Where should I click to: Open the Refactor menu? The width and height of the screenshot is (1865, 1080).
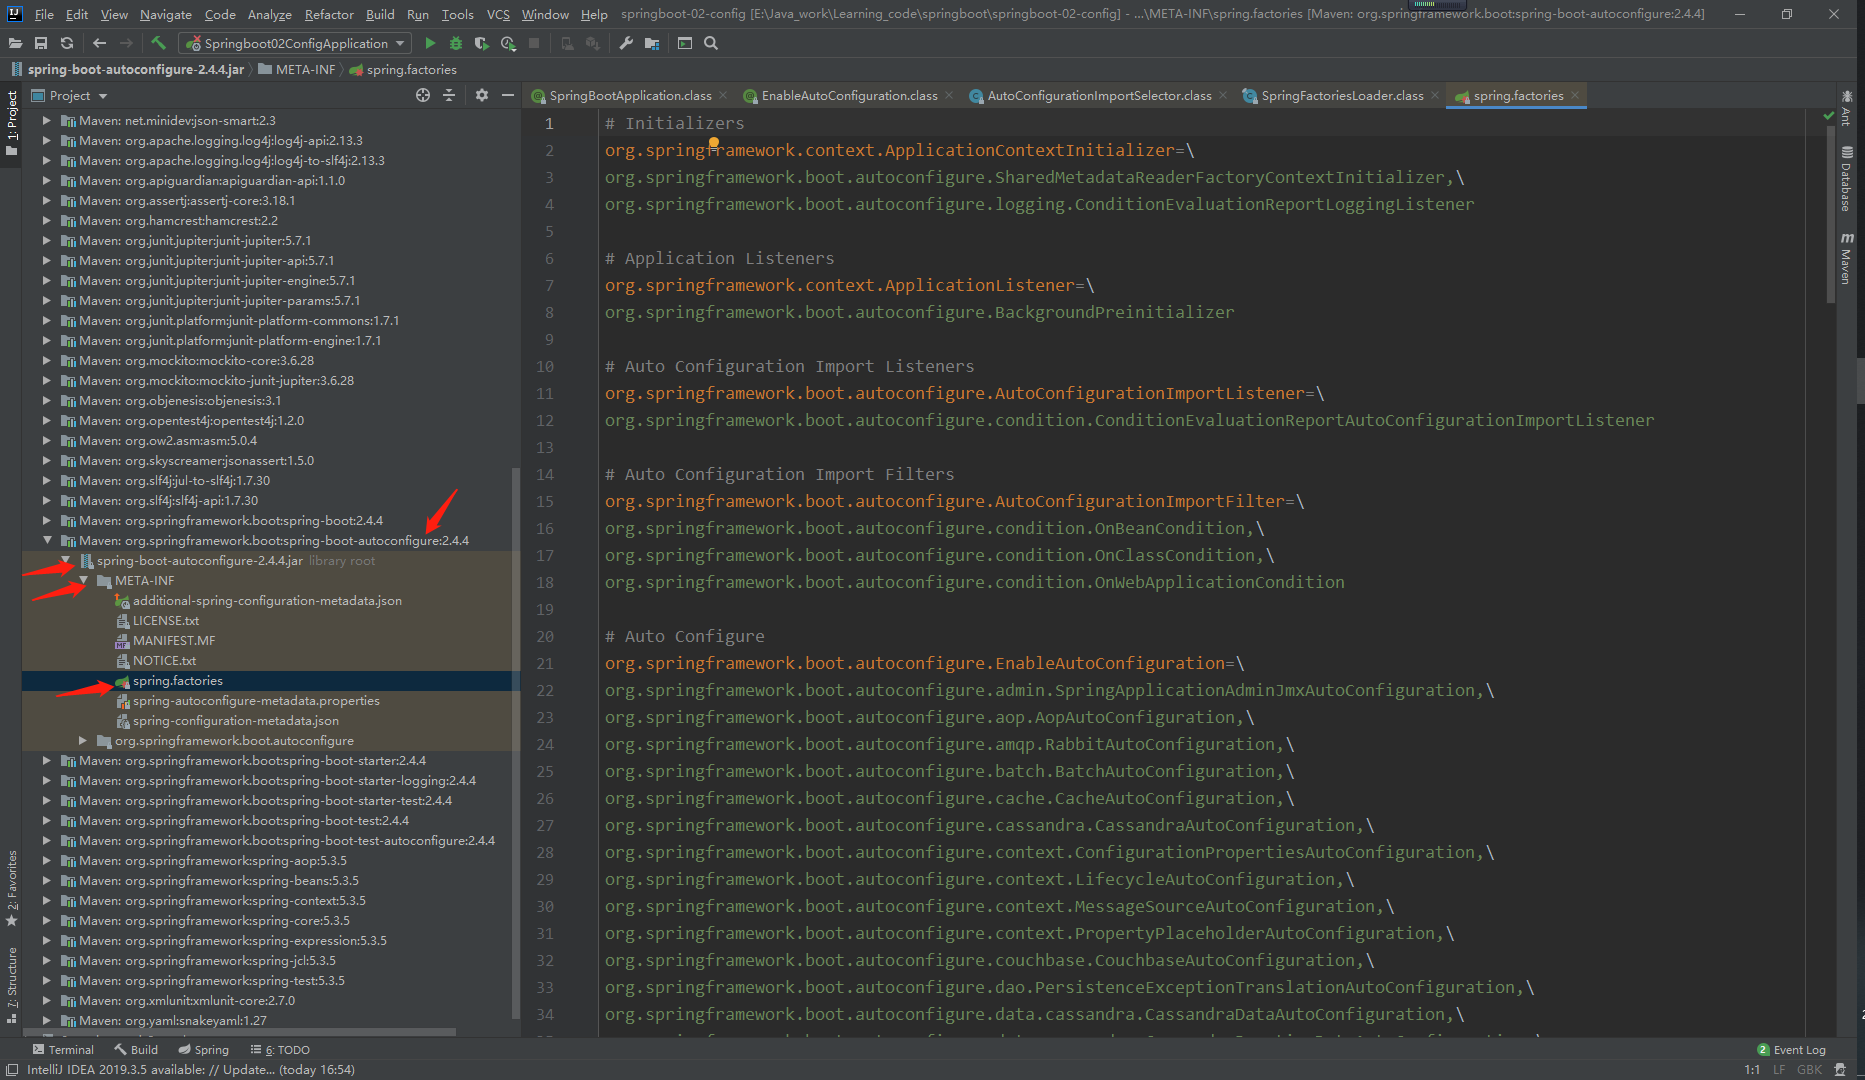click(329, 14)
